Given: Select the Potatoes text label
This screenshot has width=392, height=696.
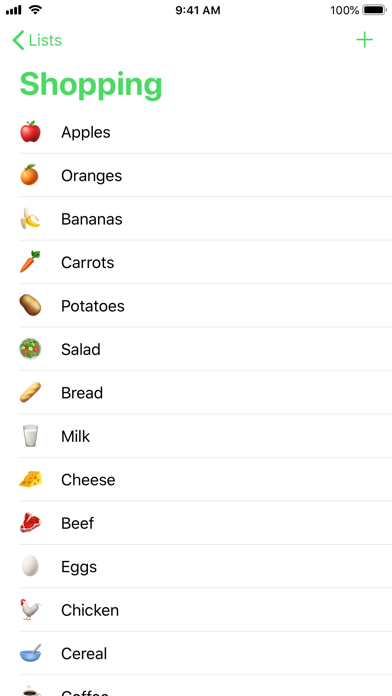Looking at the screenshot, I should pyautogui.click(x=93, y=306).
